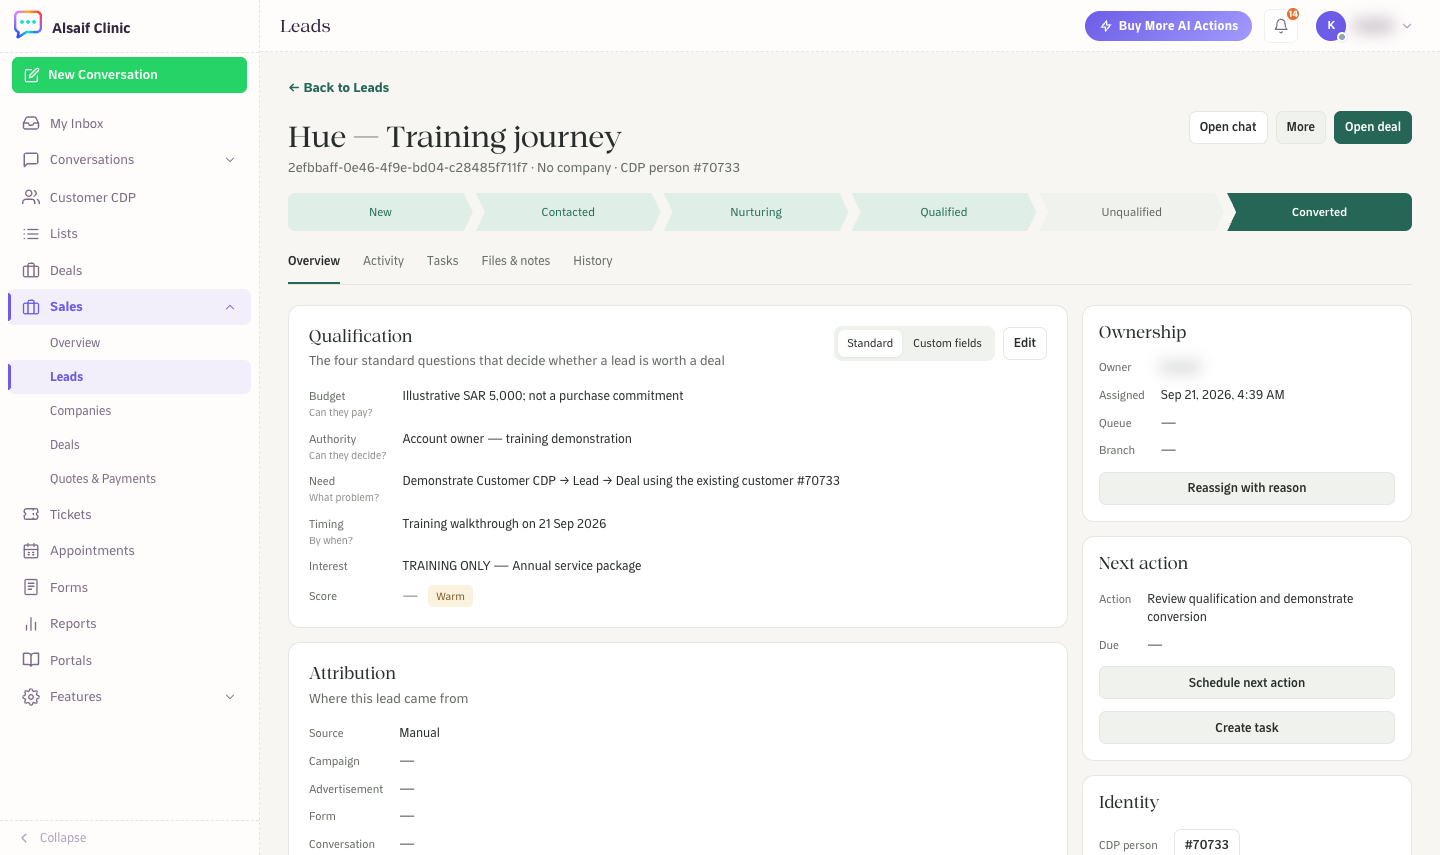Switch qualification view to Custom fields

click(x=947, y=343)
